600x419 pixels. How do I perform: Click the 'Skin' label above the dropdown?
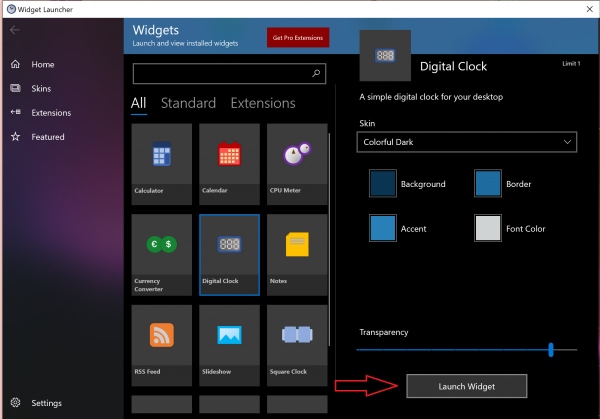[x=367, y=123]
